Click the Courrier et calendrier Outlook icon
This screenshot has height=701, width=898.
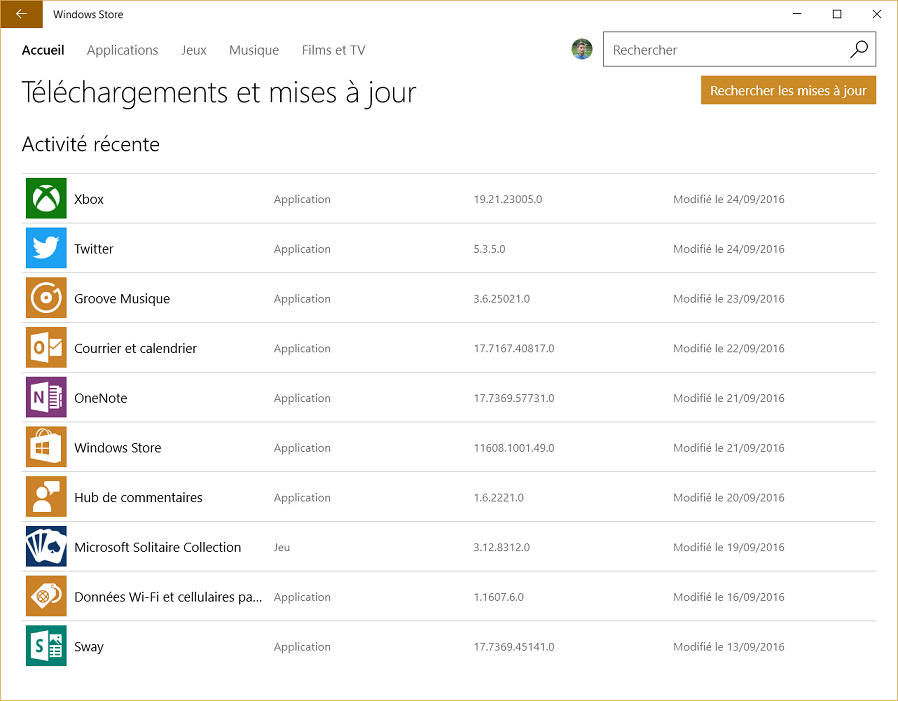click(x=46, y=348)
